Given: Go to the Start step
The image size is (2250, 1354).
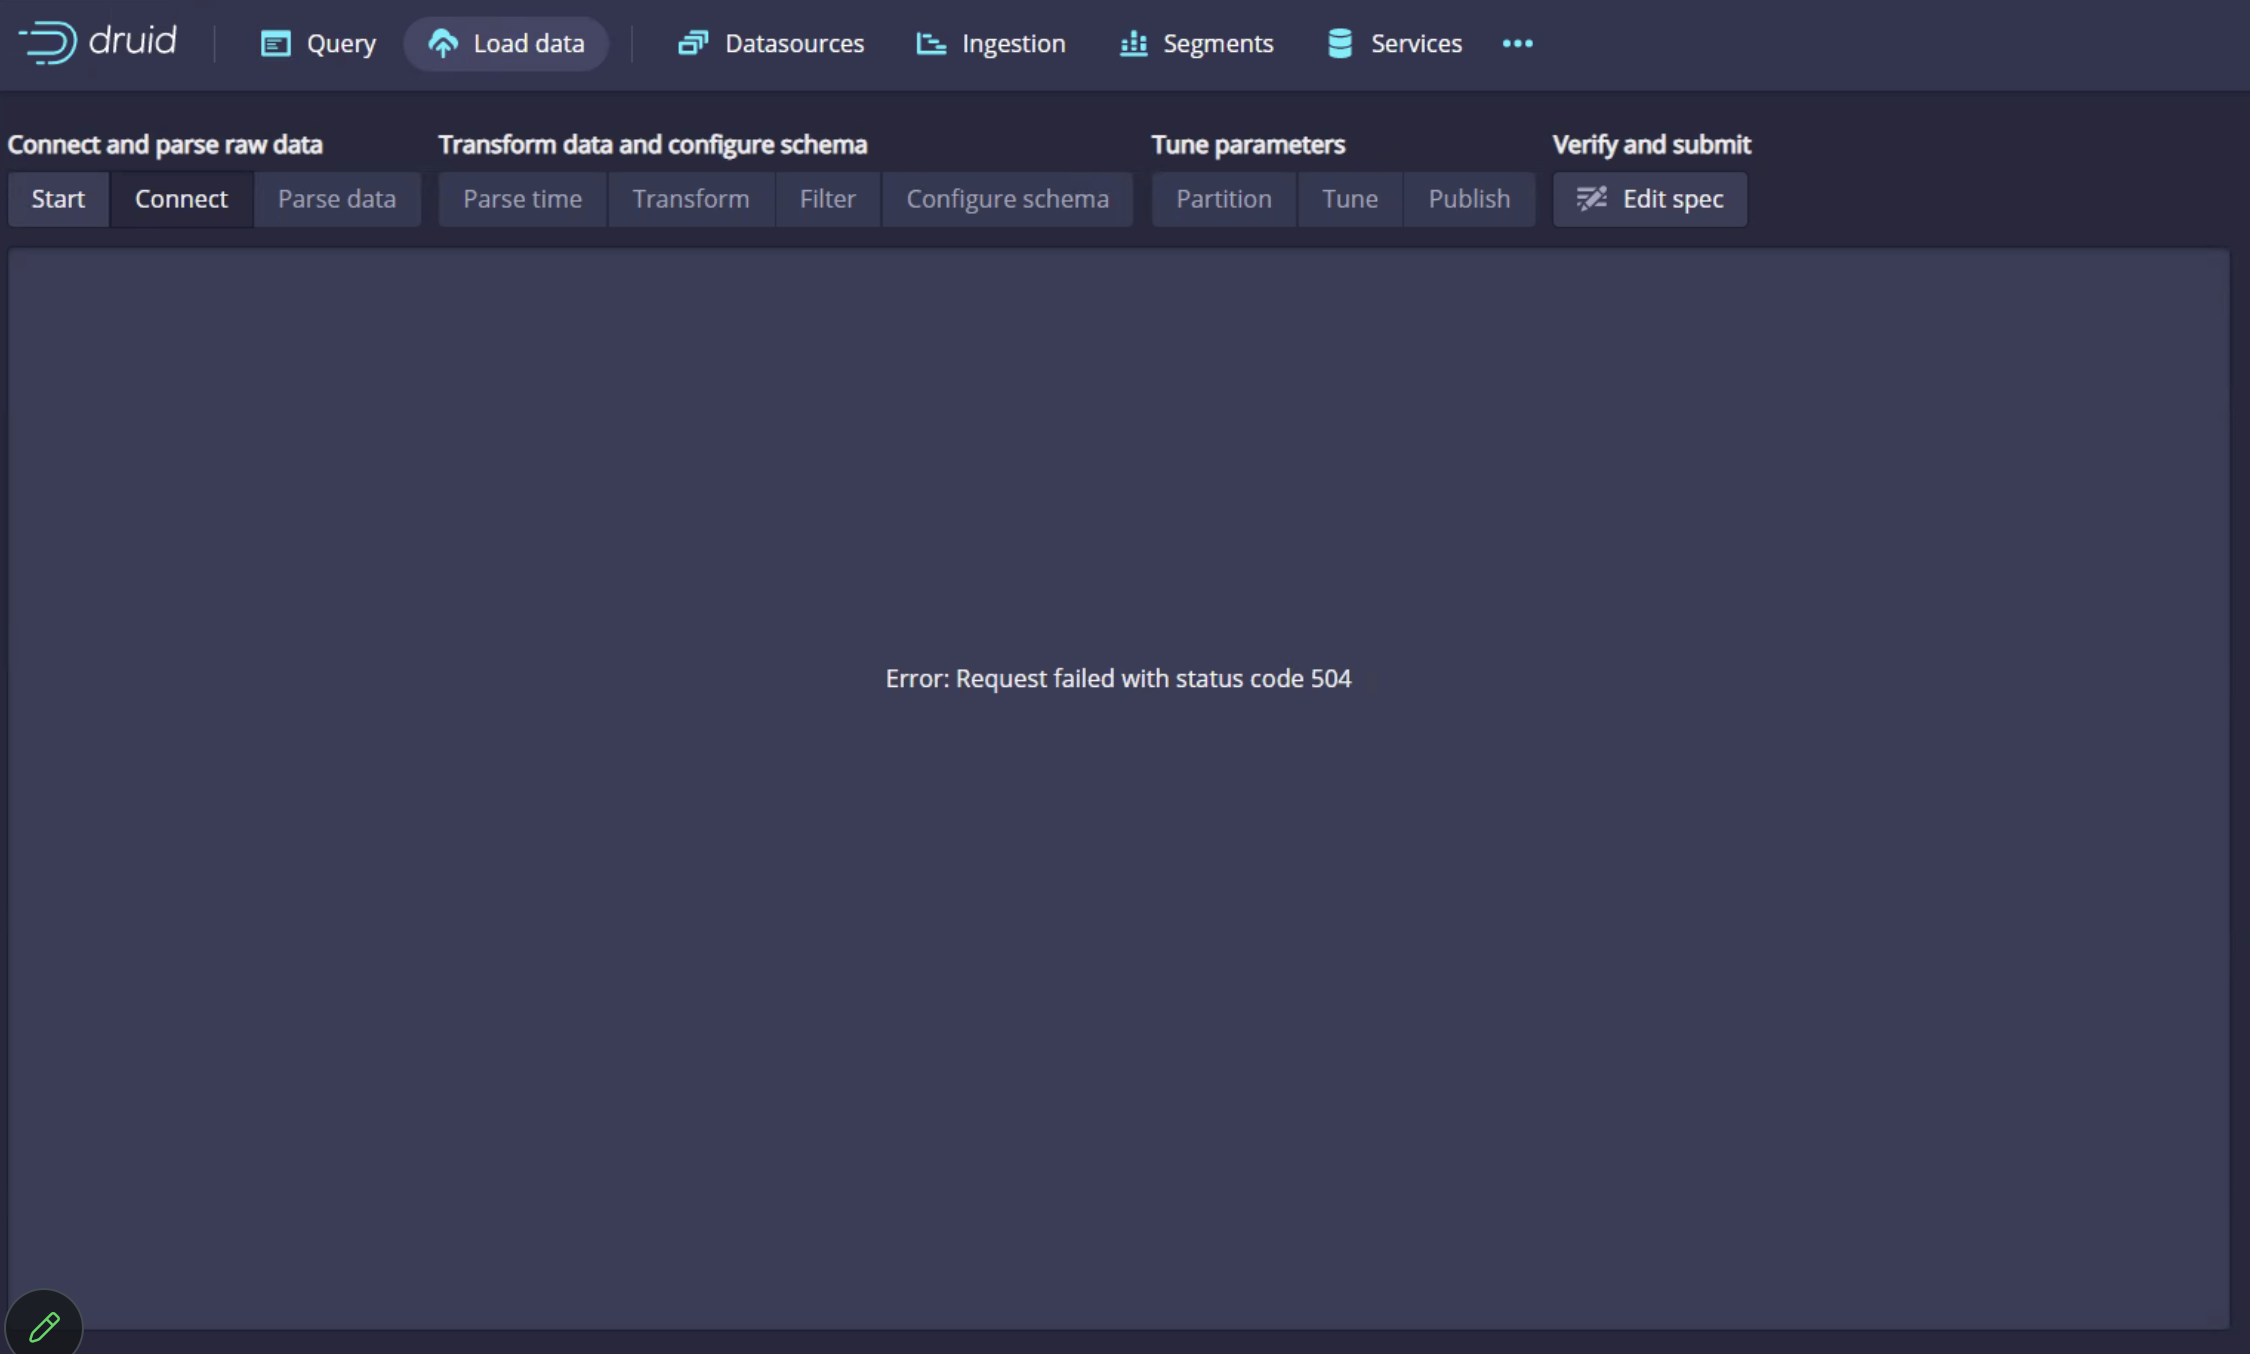Looking at the screenshot, I should tap(58, 199).
